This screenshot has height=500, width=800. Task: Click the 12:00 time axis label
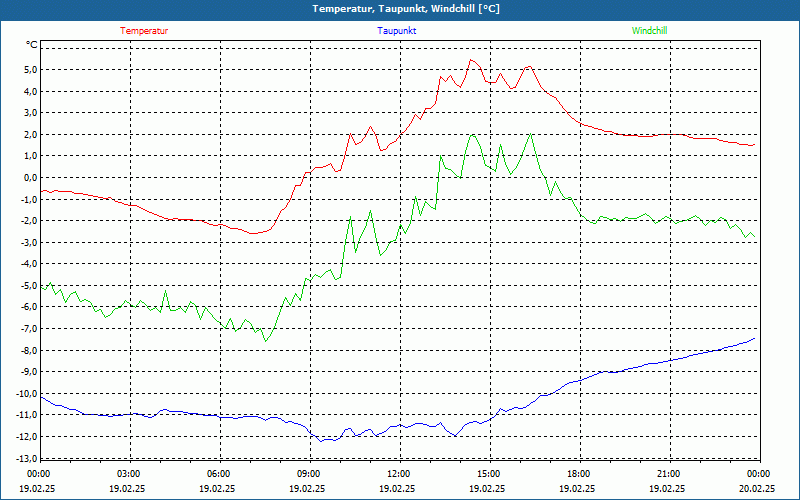tap(398, 474)
